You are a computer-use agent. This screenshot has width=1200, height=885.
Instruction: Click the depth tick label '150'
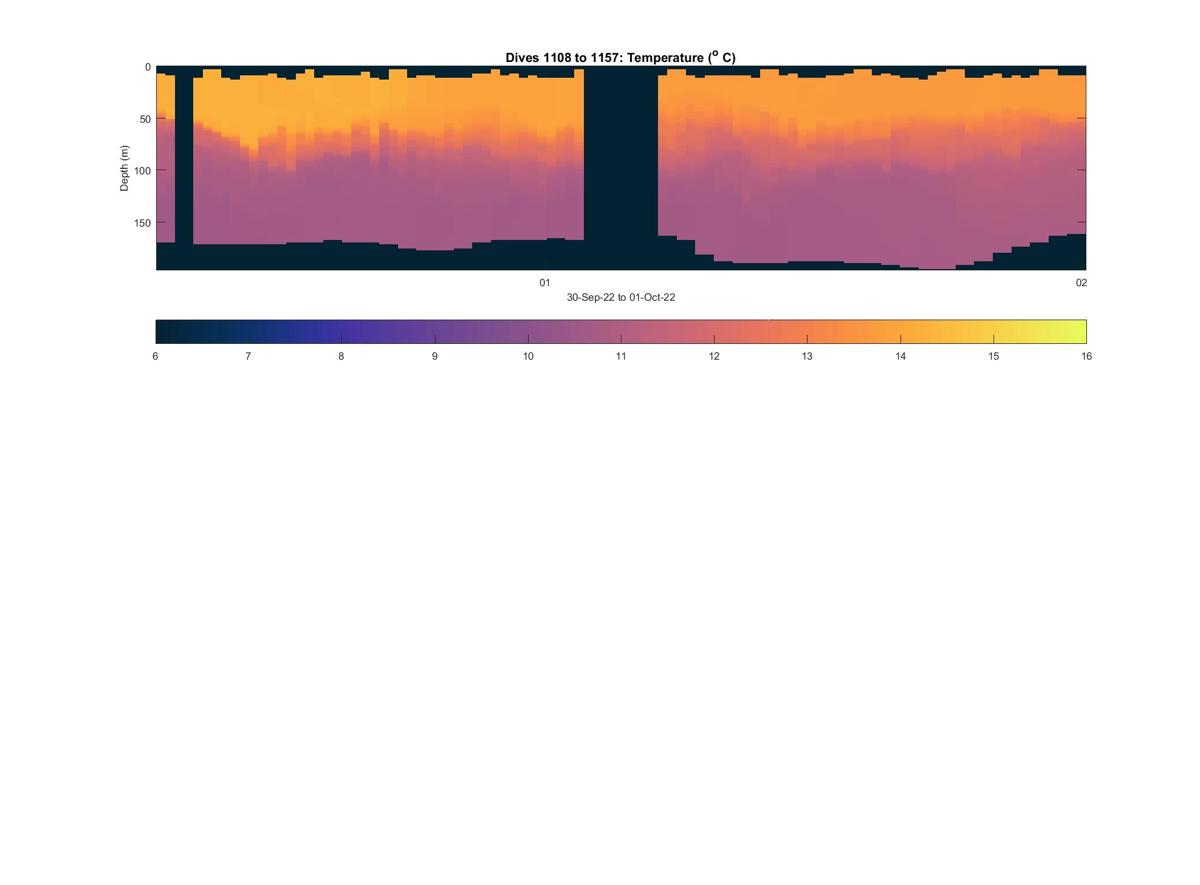(142, 223)
